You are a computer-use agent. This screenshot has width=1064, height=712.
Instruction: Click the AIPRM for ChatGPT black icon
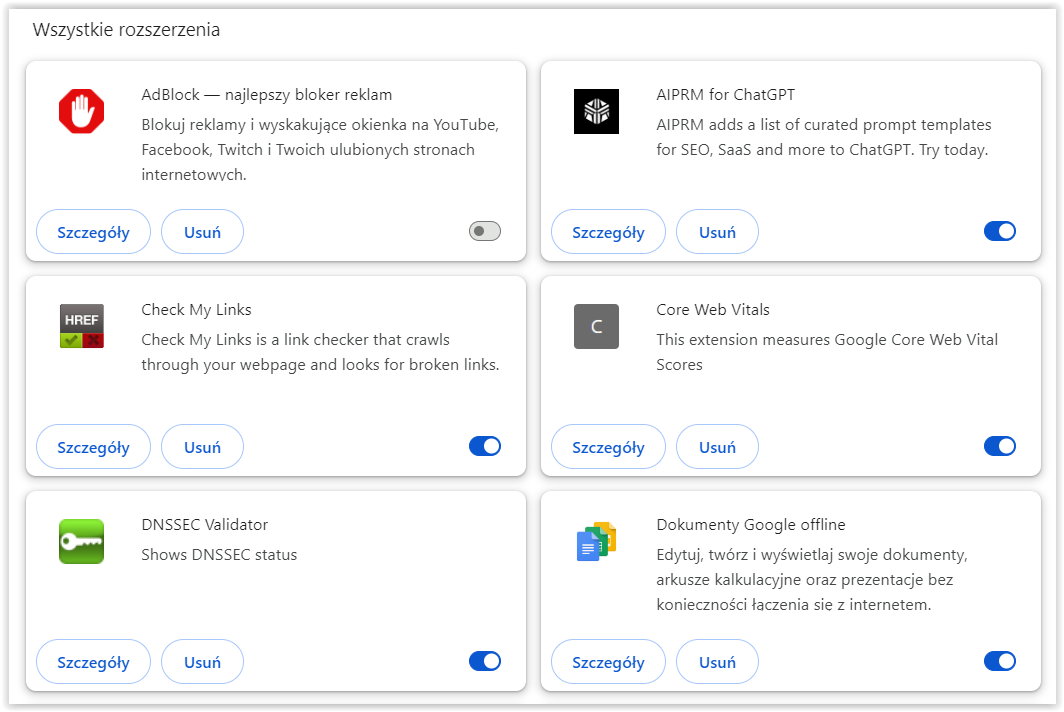[x=596, y=111]
